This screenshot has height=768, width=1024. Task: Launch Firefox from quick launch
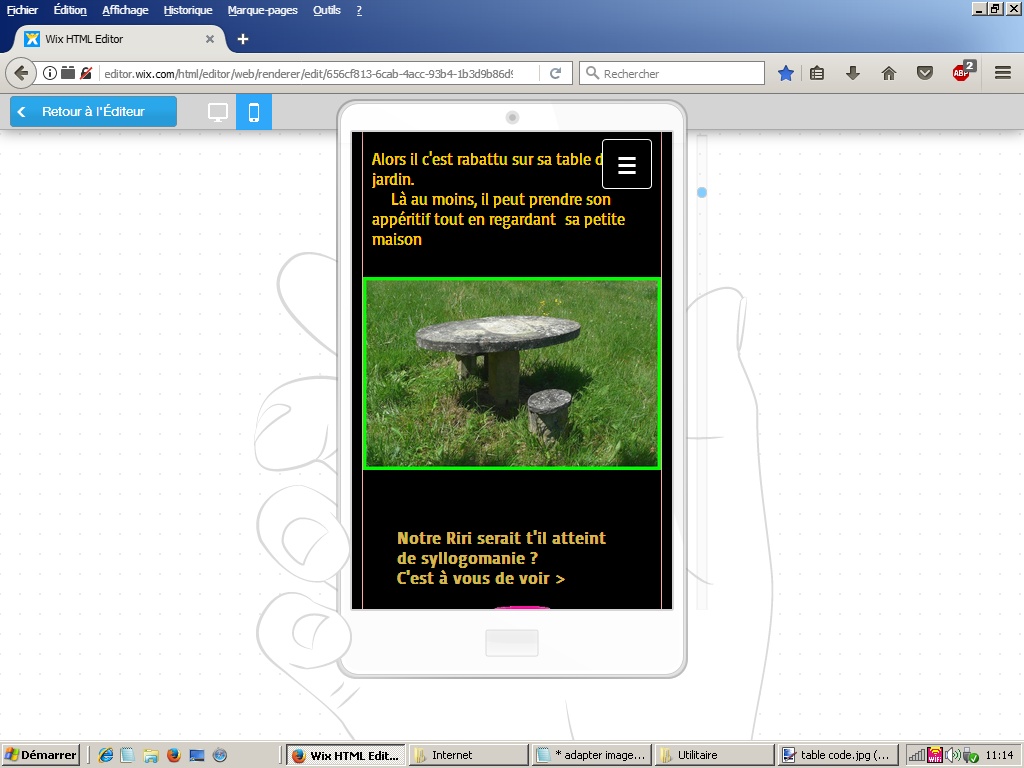[x=174, y=755]
